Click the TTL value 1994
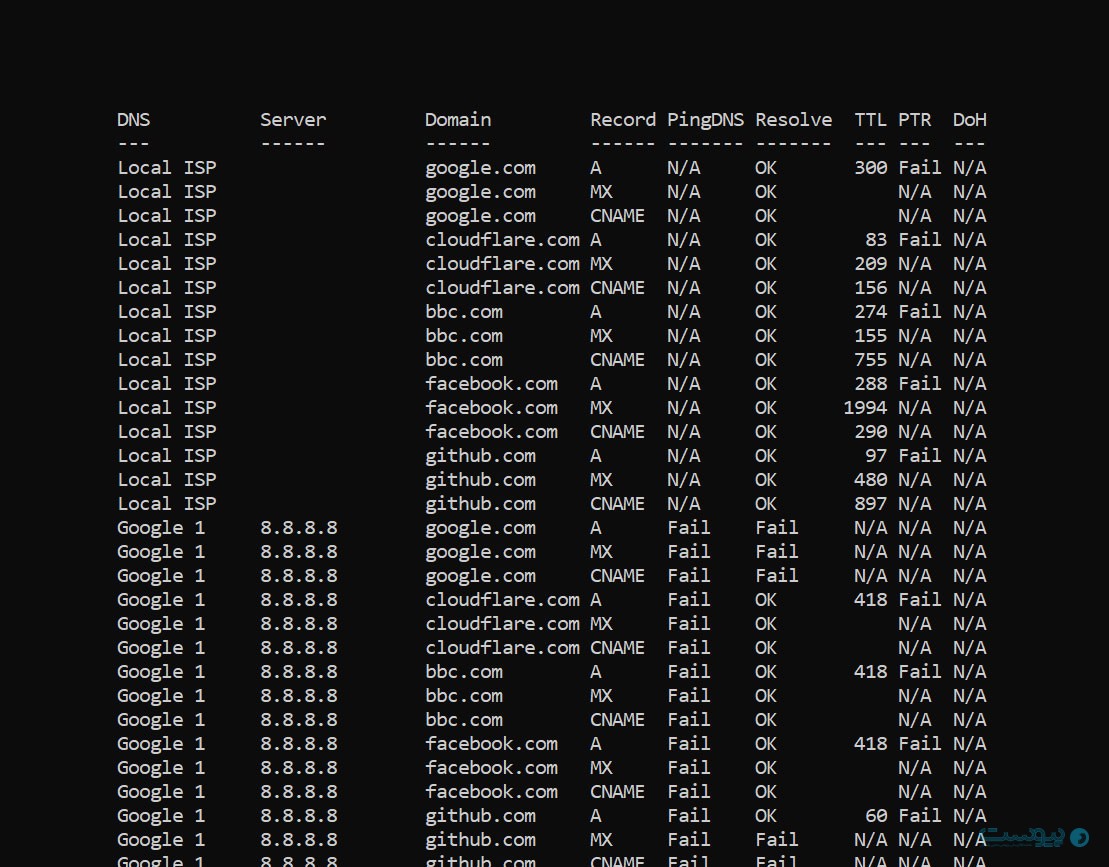This screenshot has height=867, width=1109. tap(865, 408)
